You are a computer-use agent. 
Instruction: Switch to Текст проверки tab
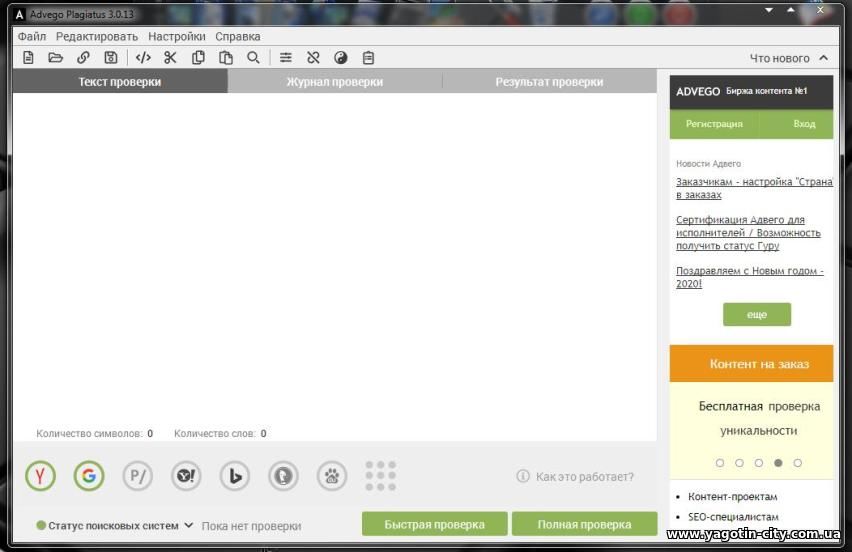[120, 81]
